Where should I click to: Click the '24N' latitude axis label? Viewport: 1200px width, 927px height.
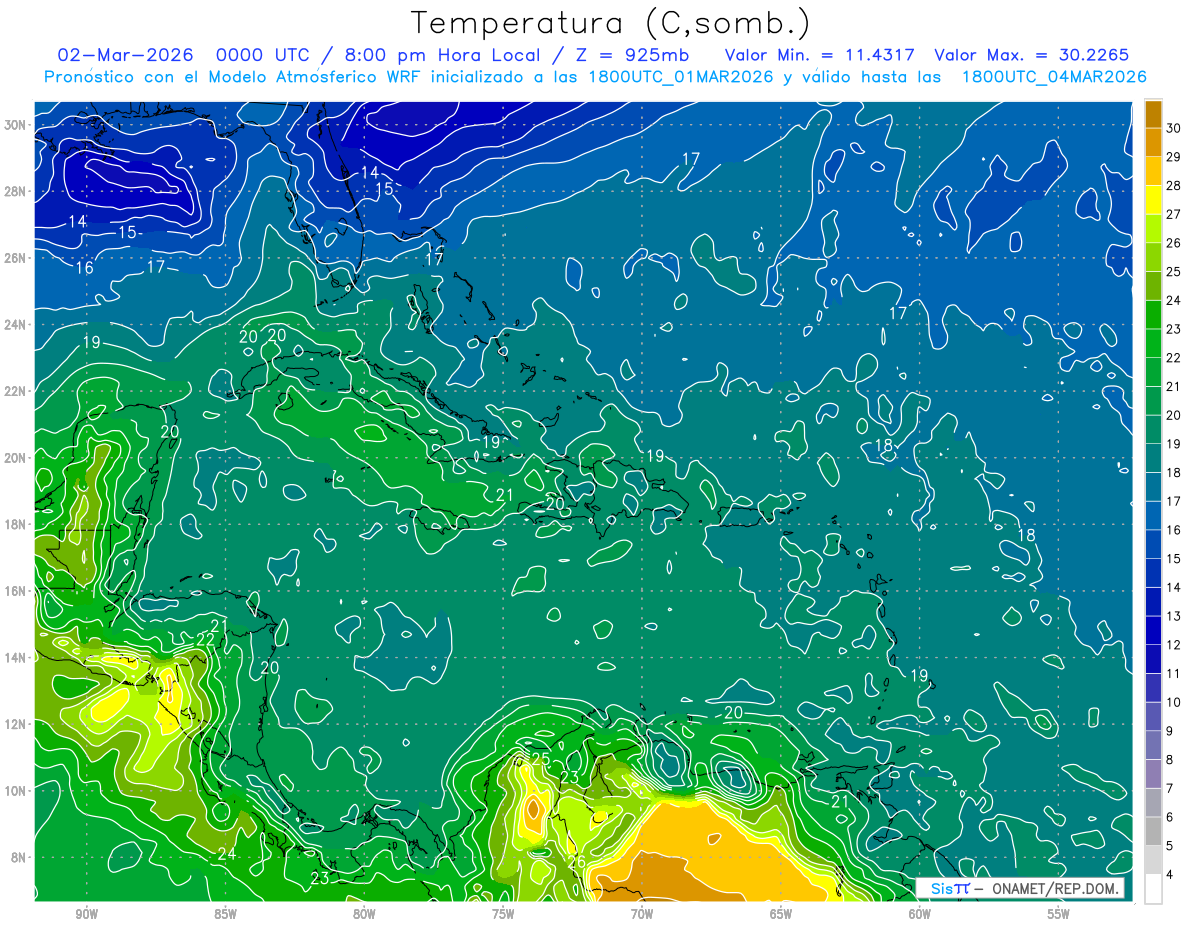point(16,325)
